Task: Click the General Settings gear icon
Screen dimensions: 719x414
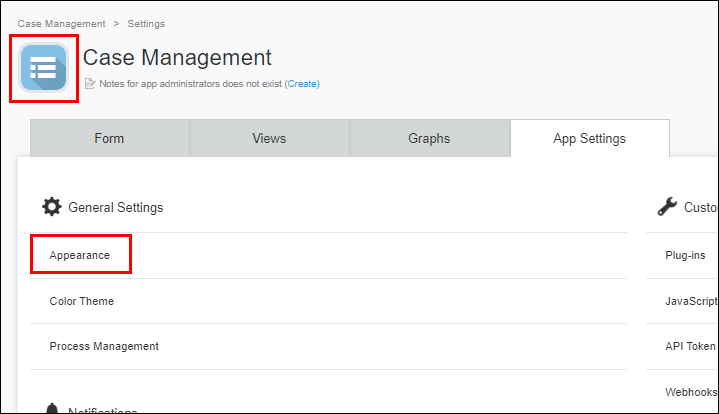Action: [51, 207]
